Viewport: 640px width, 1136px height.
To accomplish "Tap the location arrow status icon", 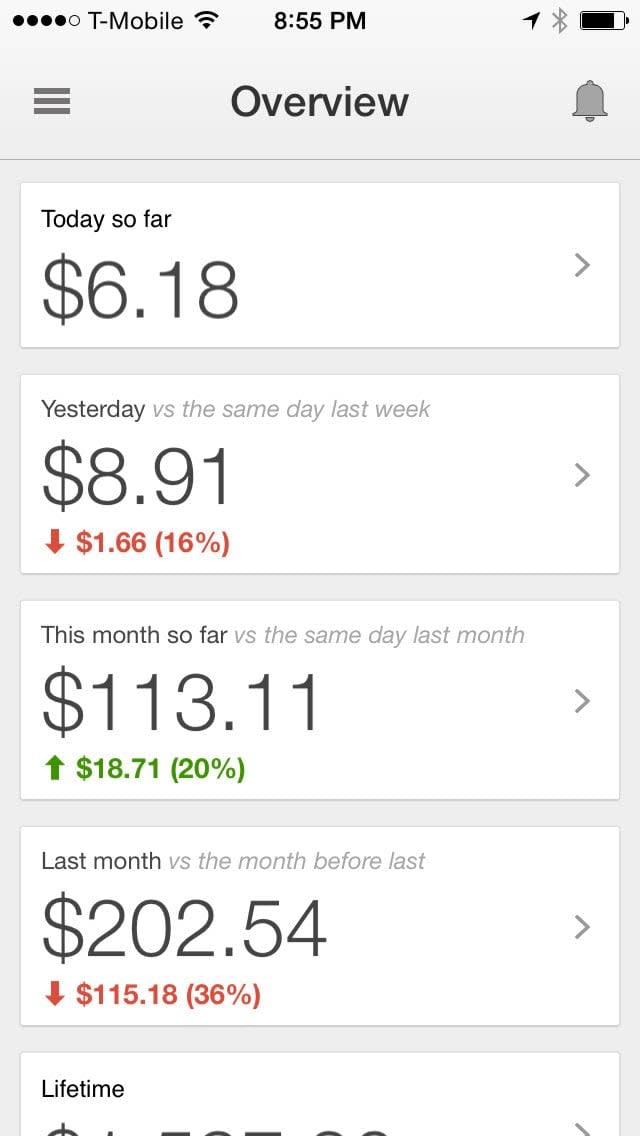I will coord(531,20).
